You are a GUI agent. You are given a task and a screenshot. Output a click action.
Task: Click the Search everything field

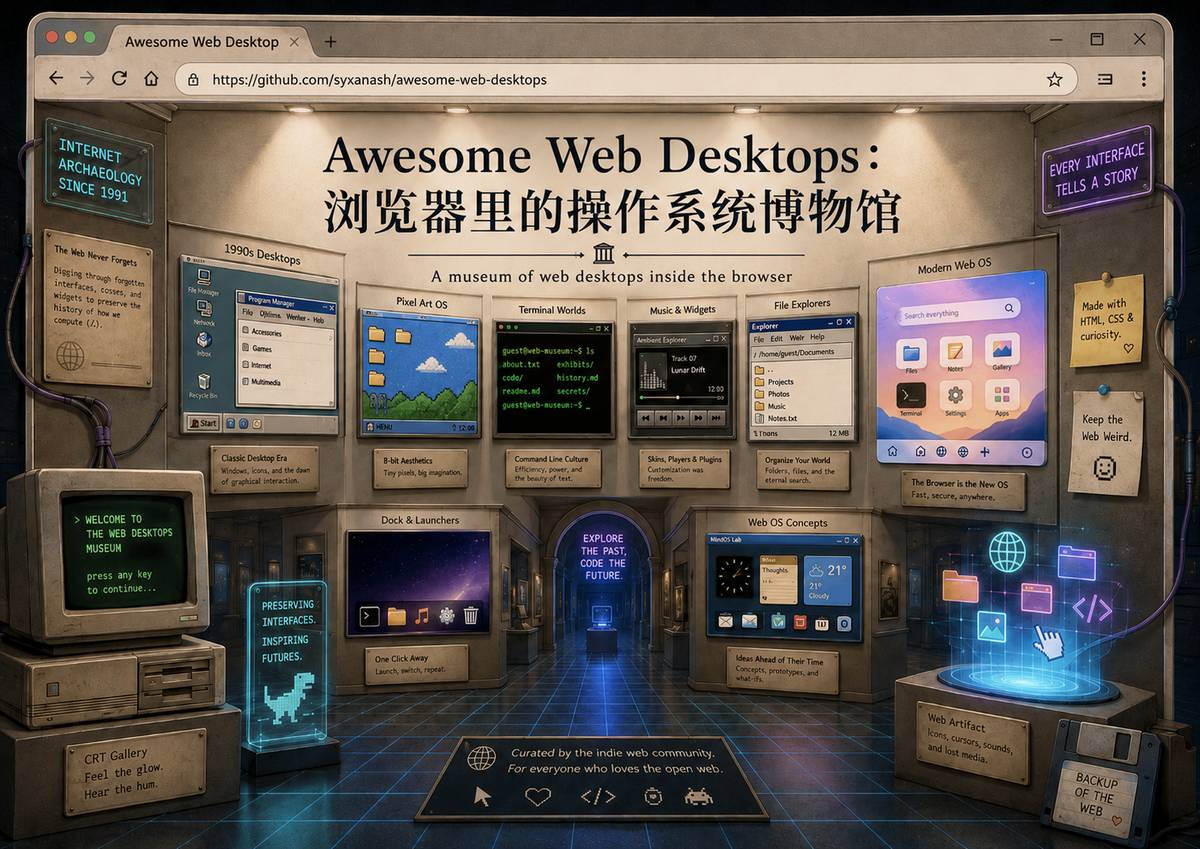coord(959,313)
